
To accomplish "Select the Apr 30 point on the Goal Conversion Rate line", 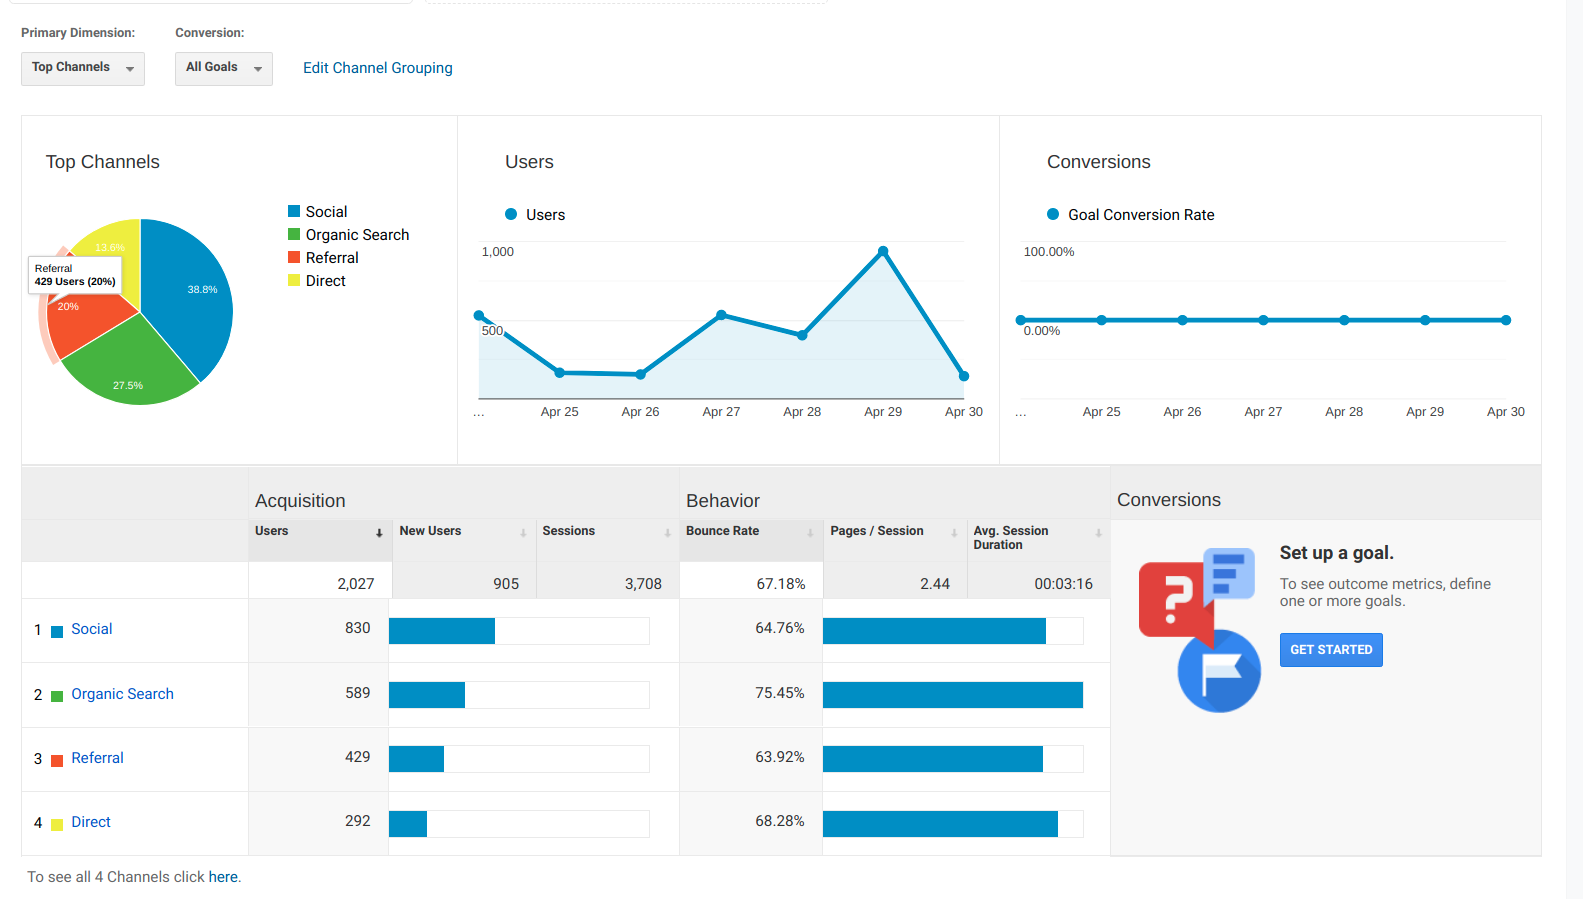I will coord(1506,320).
